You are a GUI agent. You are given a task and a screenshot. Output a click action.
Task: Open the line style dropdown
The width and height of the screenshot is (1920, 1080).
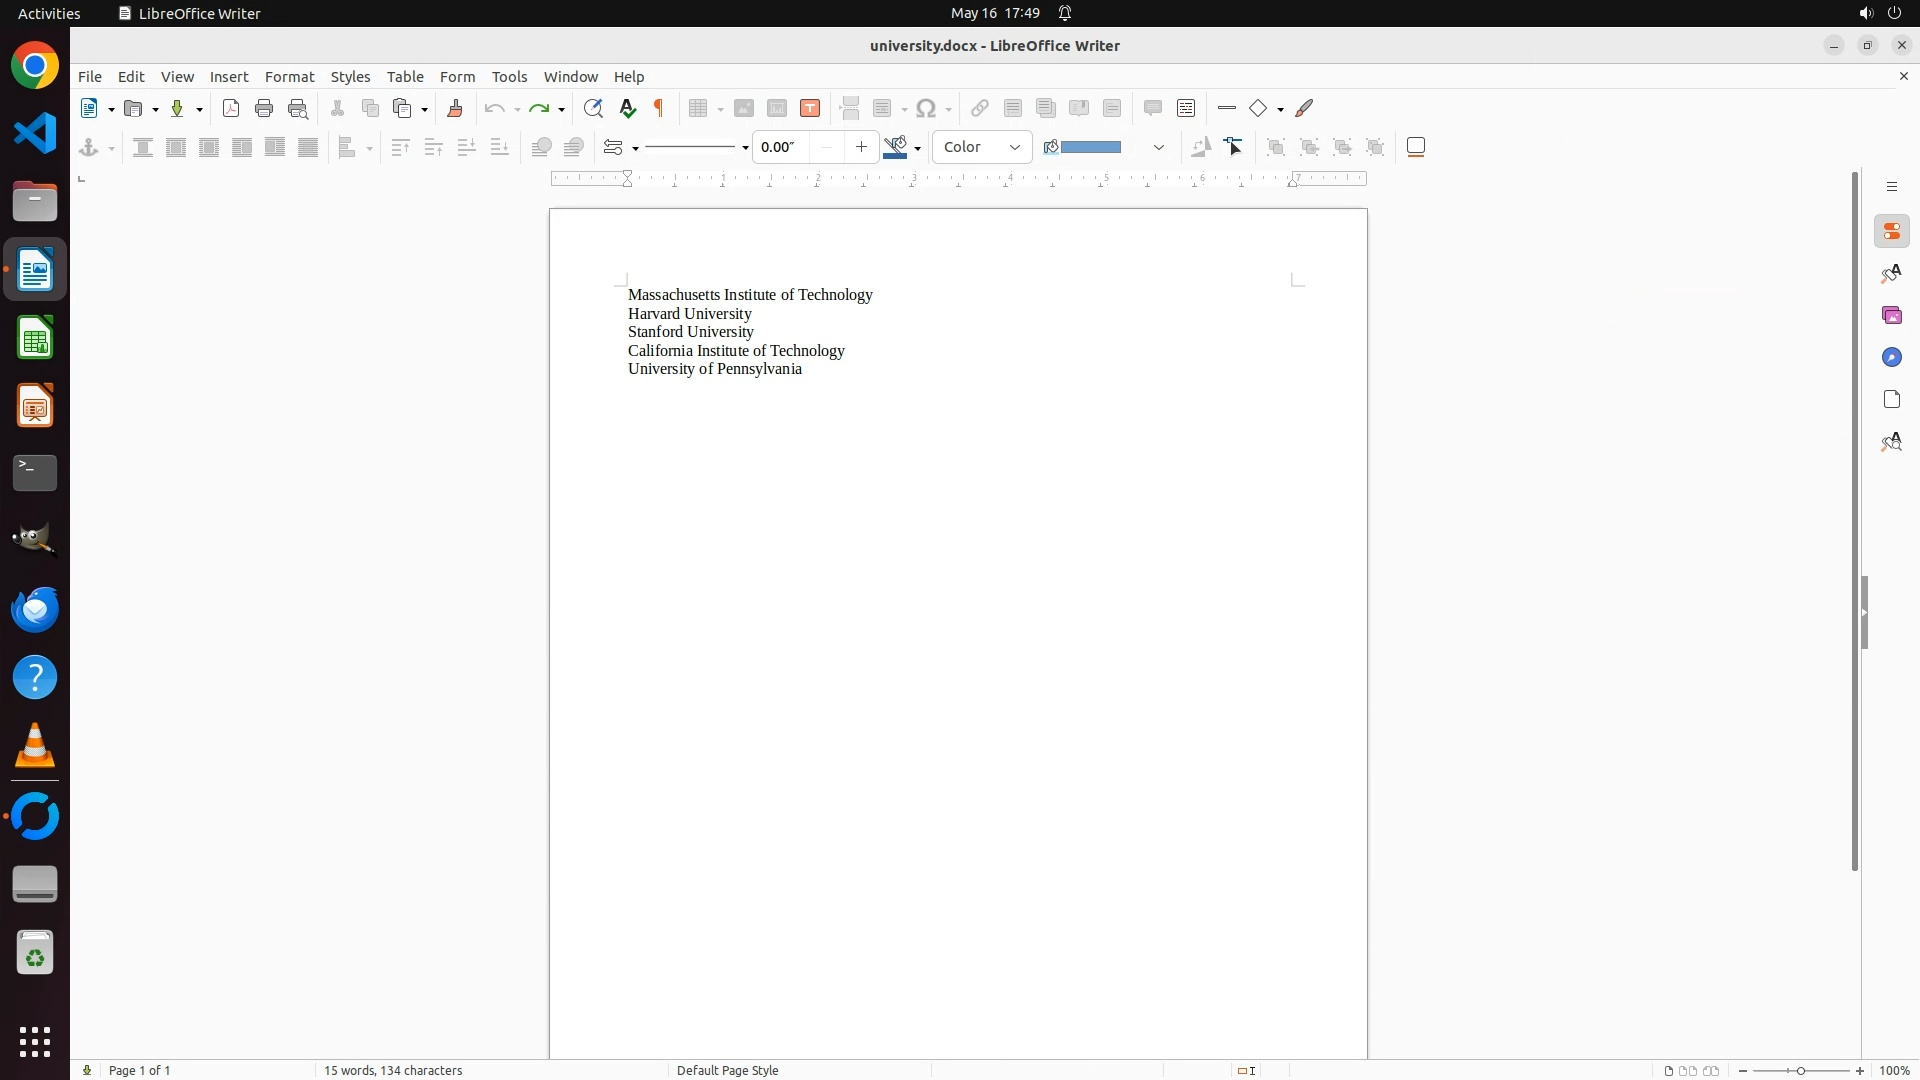[x=745, y=148]
